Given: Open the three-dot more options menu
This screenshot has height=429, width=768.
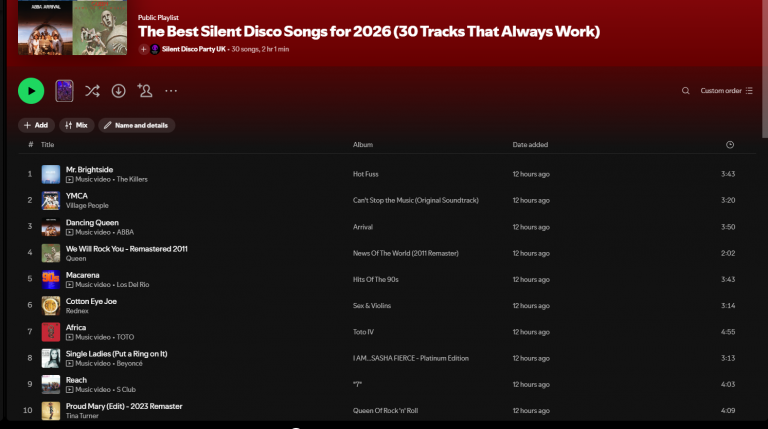Looking at the screenshot, I should 171,91.
